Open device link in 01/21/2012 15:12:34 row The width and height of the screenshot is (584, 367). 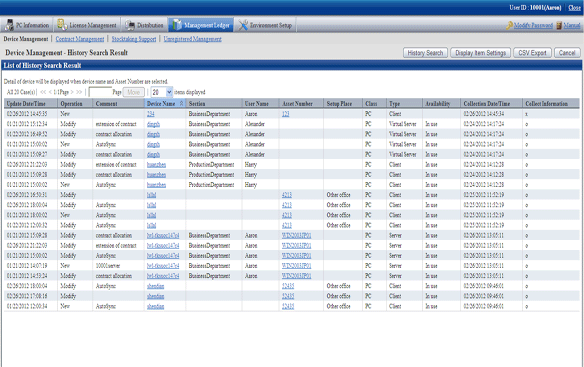[153, 124]
